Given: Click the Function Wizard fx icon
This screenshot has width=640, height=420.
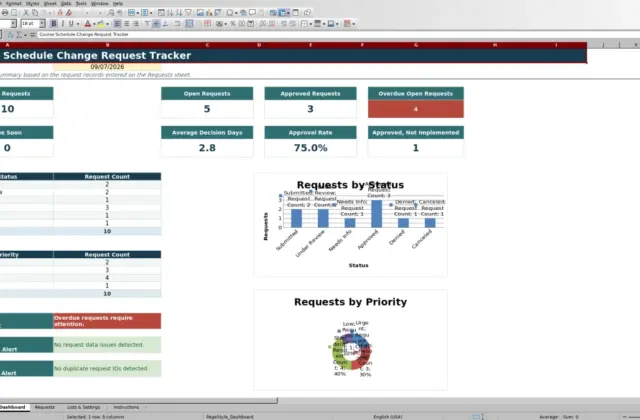Looking at the screenshot, I should coord(11,35).
